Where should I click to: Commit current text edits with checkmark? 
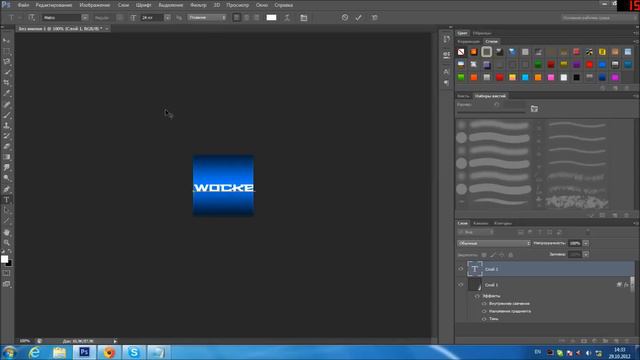point(358,18)
